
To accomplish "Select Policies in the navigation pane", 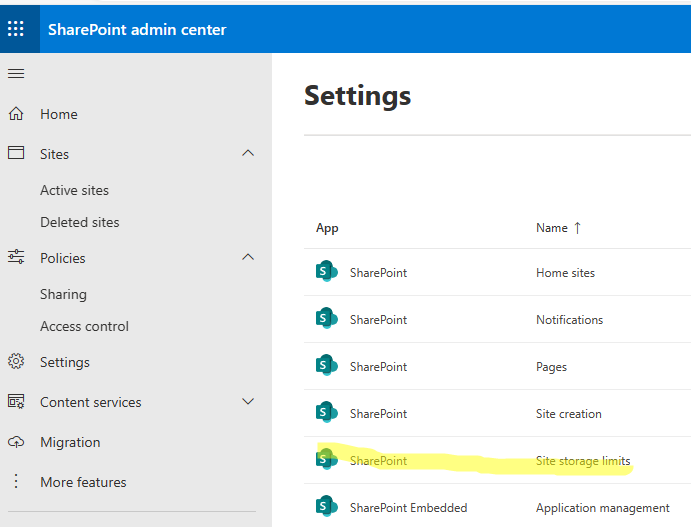I will (x=63, y=258).
